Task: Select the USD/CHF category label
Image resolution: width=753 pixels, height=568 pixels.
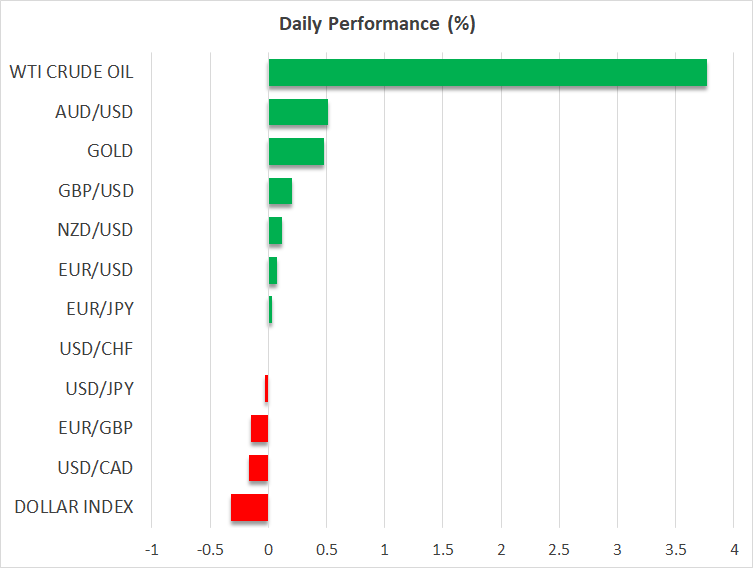Action: [97, 349]
